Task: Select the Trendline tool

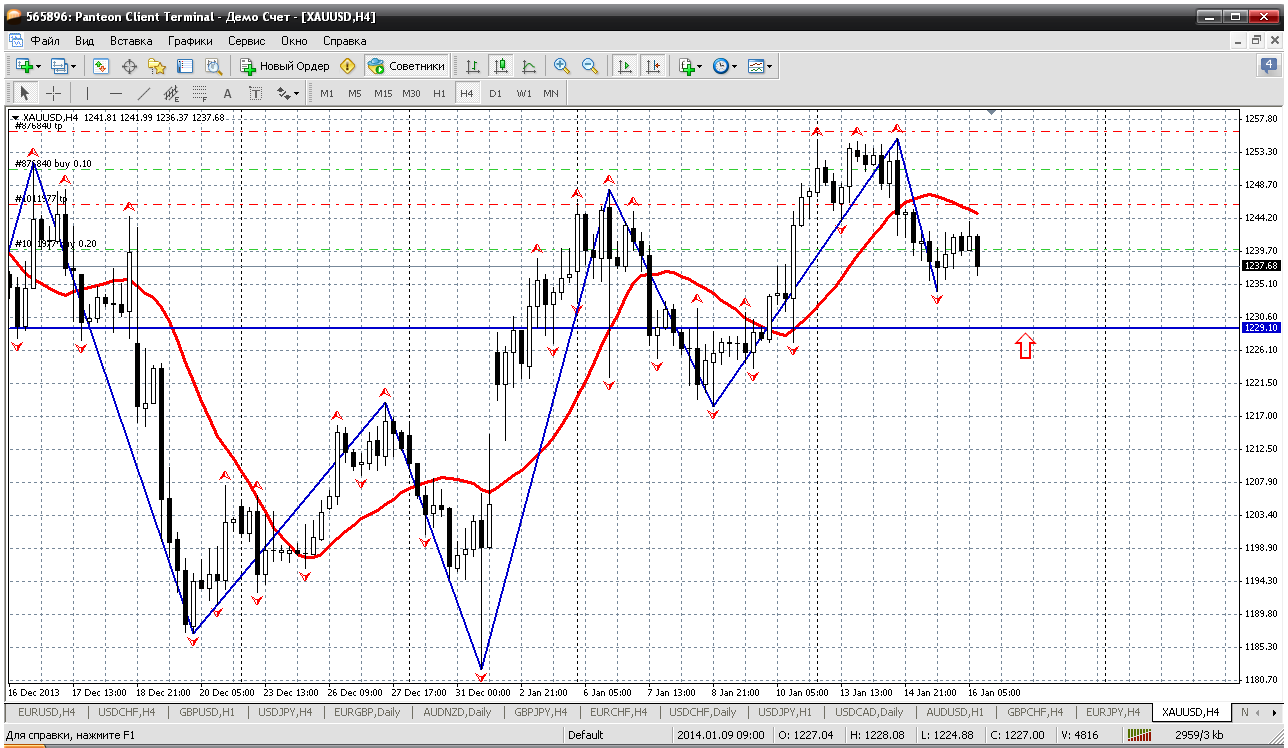Action: click(x=144, y=93)
